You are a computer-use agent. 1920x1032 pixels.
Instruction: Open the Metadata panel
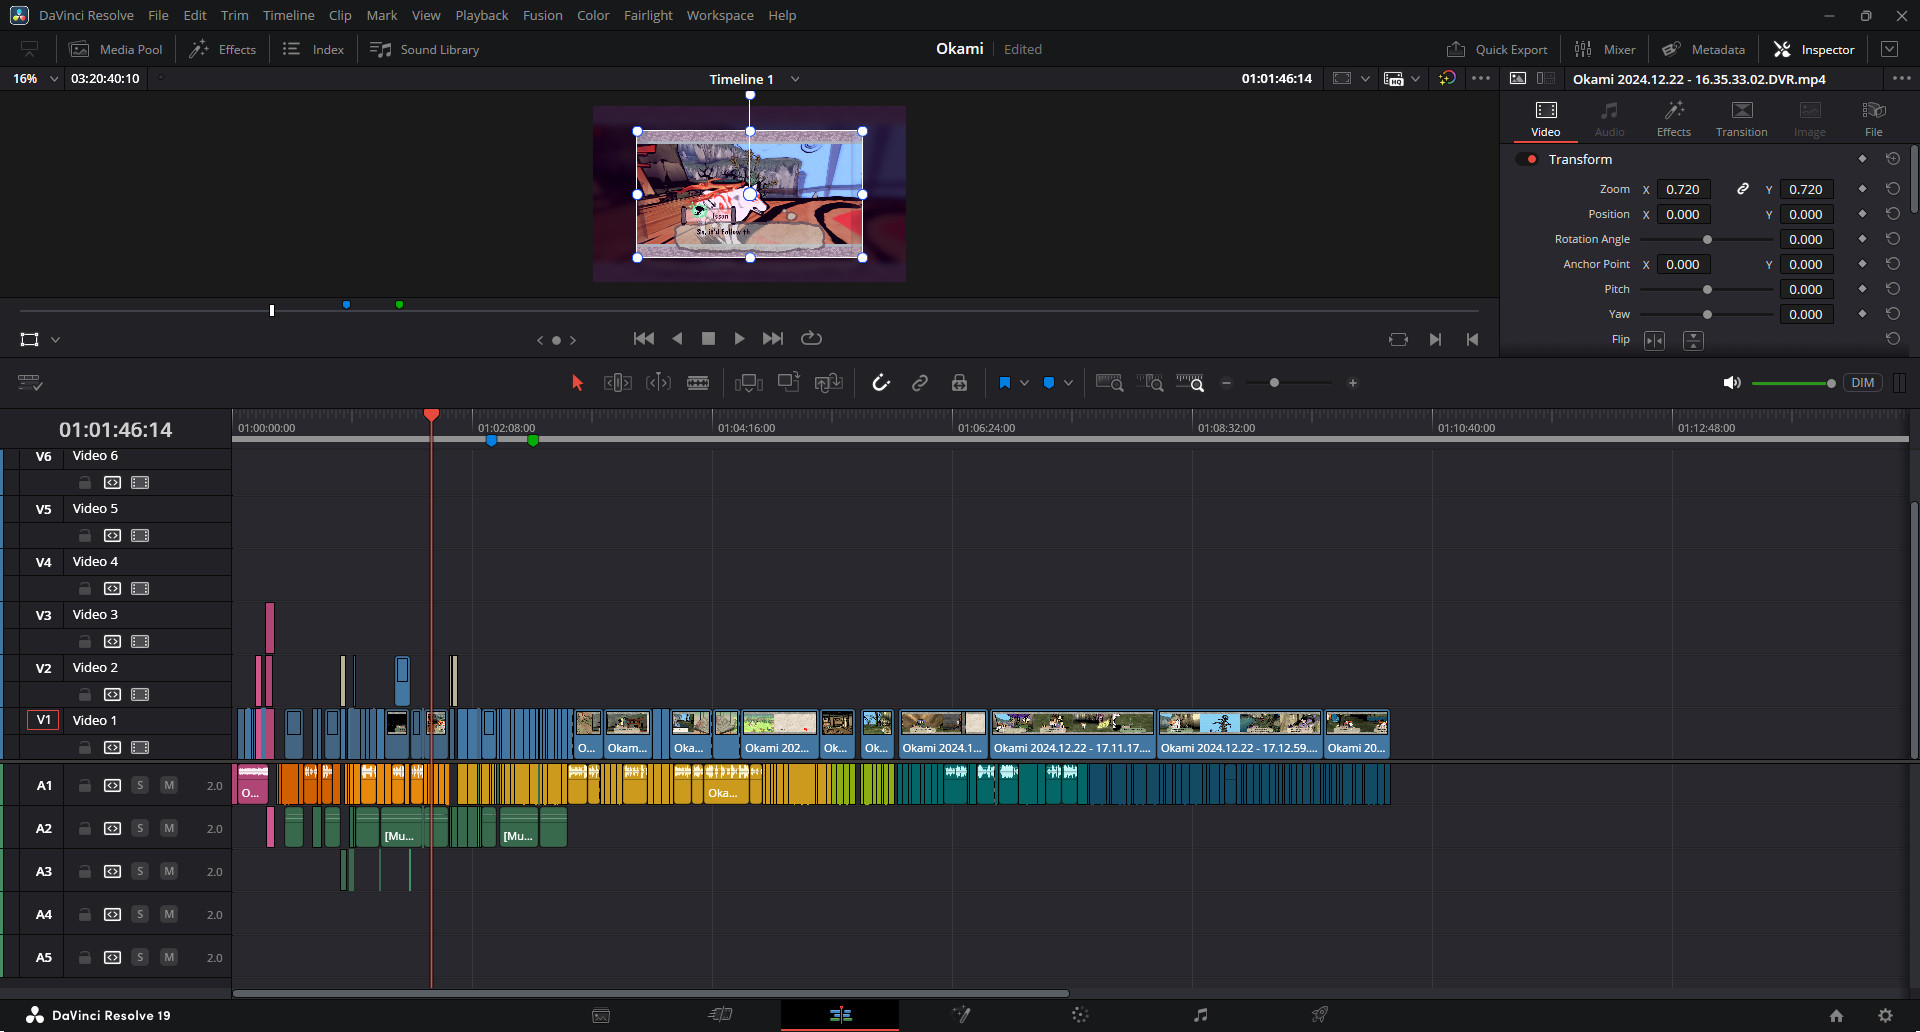[x=1704, y=49]
